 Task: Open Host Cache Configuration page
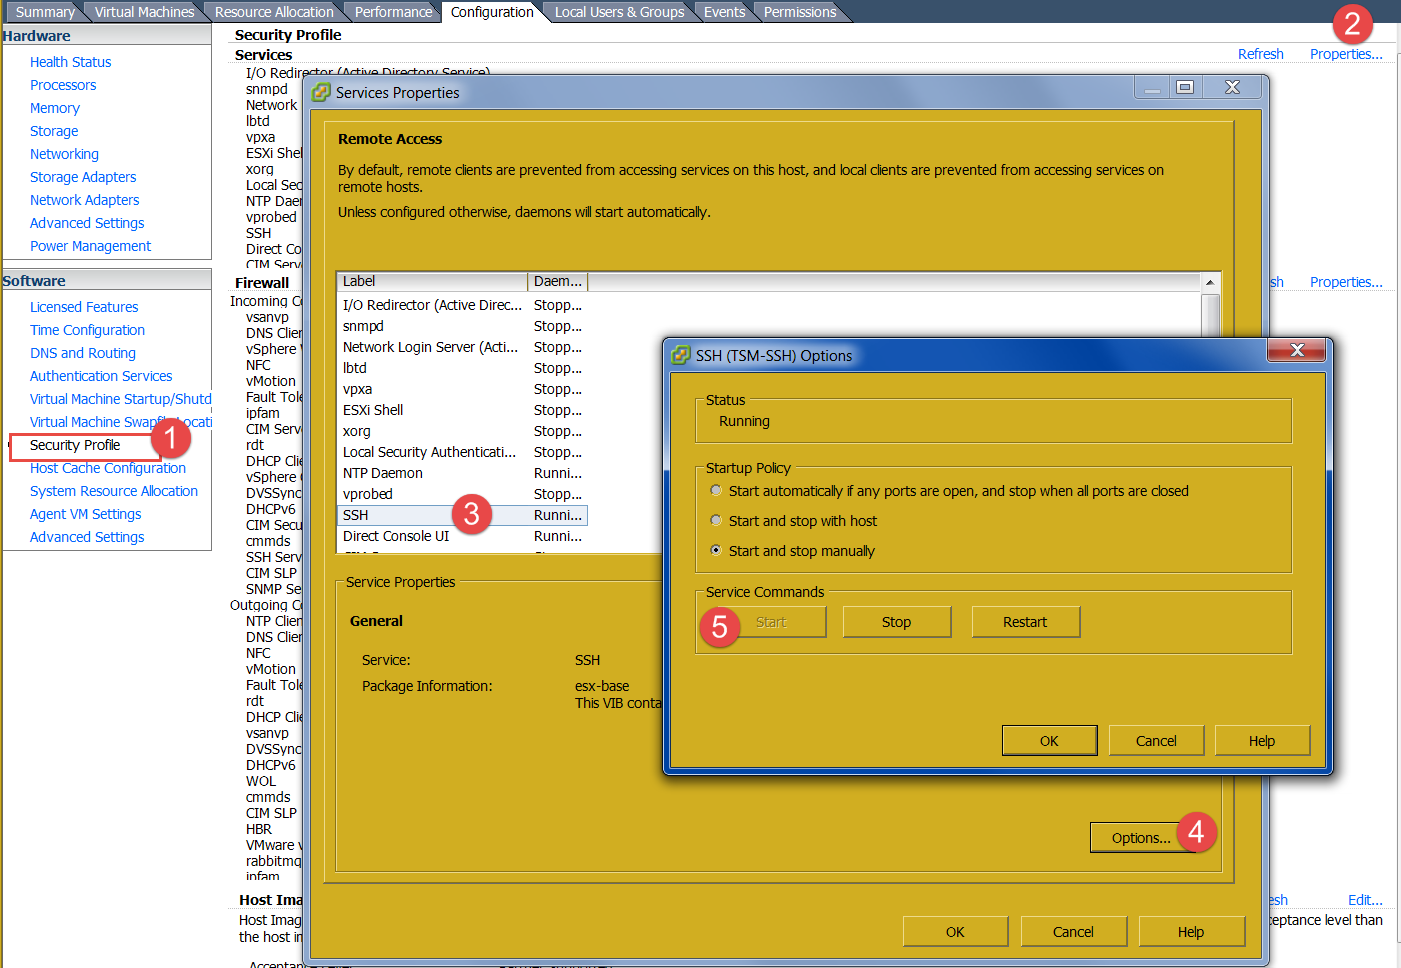tap(108, 468)
